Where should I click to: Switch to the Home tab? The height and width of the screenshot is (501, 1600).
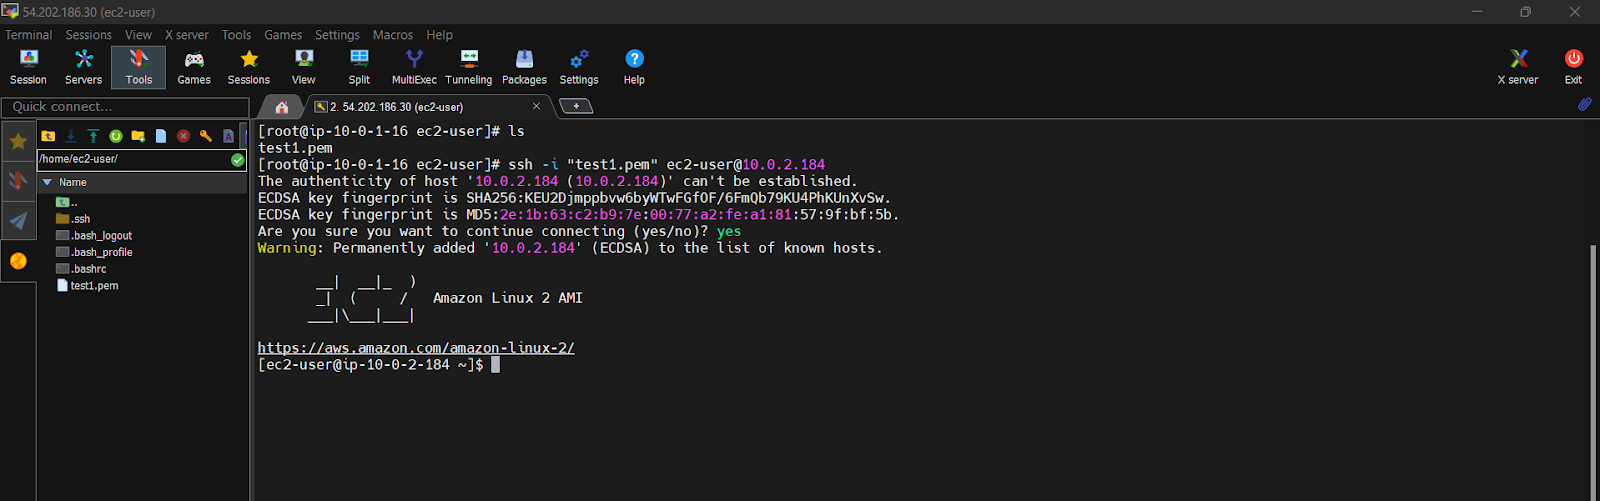(282, 107)
